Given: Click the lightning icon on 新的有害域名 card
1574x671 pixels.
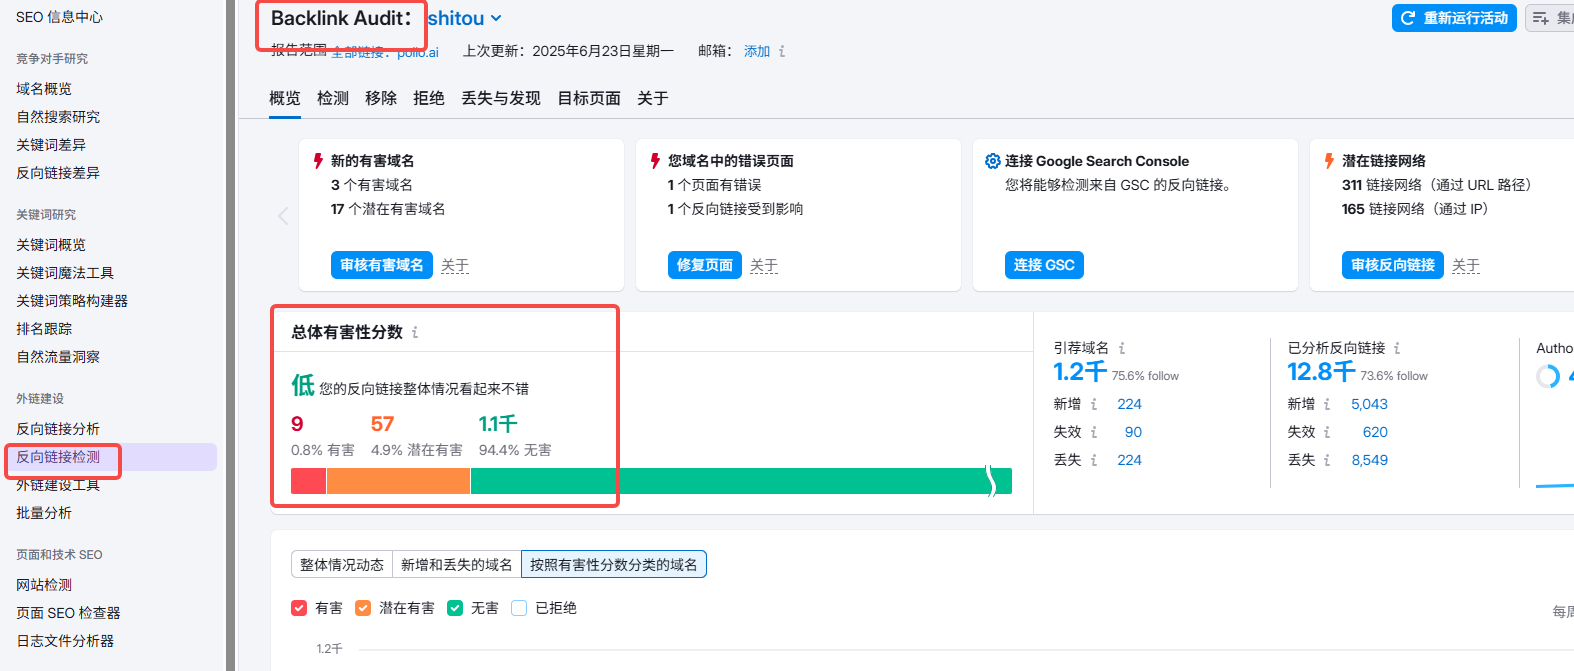Looking at the screenshot, I should [318, 161].
